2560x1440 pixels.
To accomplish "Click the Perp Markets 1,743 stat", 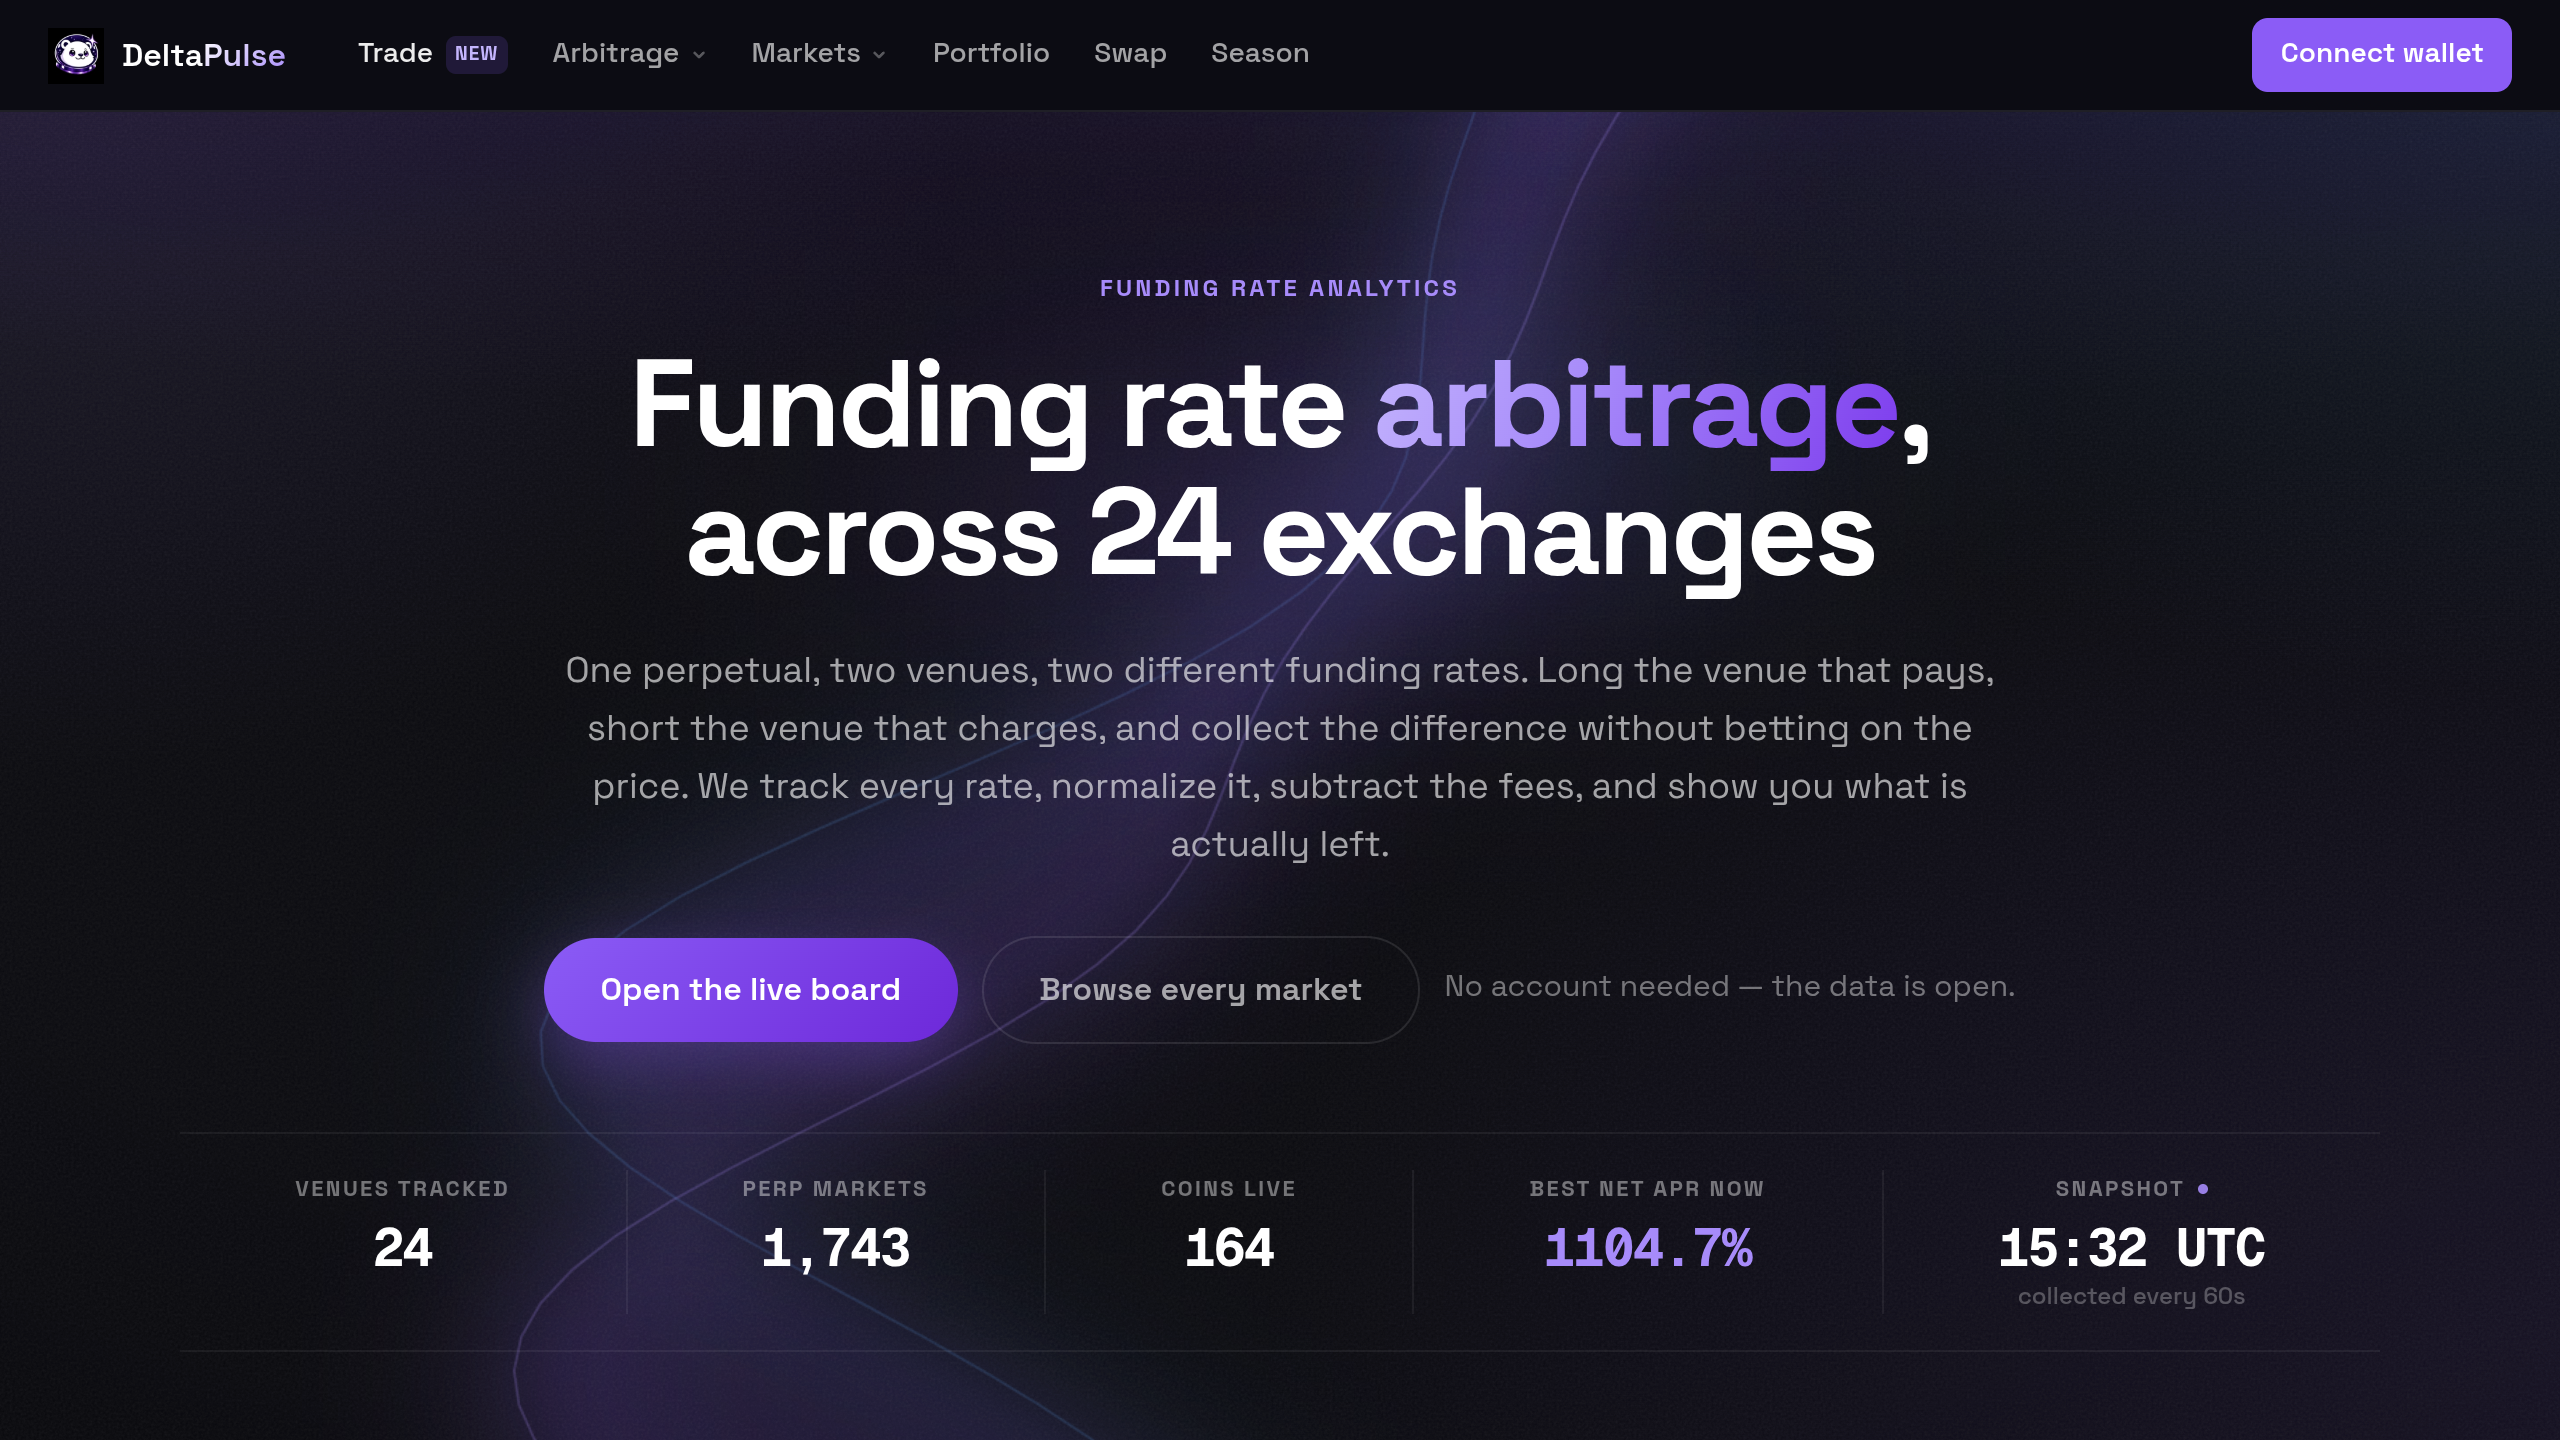I will 835,1248.
